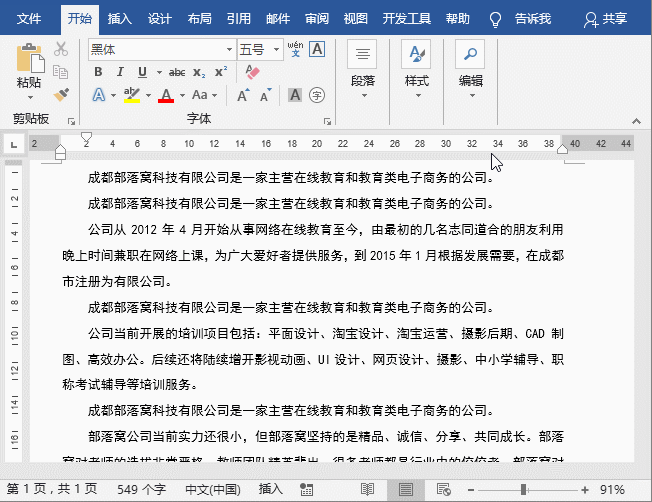Toggle Italic formatting
The height and width of the screenshot is (502, 652).
point(120,72)
